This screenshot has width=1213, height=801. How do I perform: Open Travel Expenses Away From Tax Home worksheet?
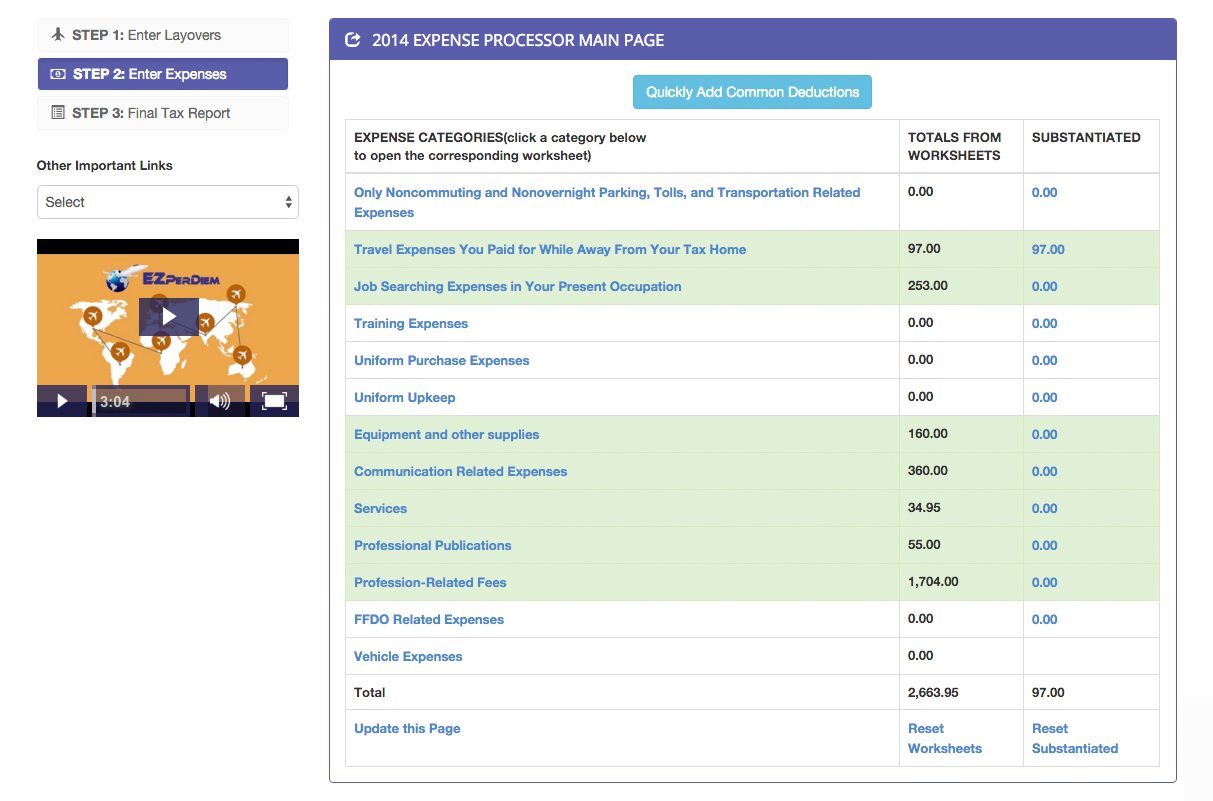(x=549, y=250)
